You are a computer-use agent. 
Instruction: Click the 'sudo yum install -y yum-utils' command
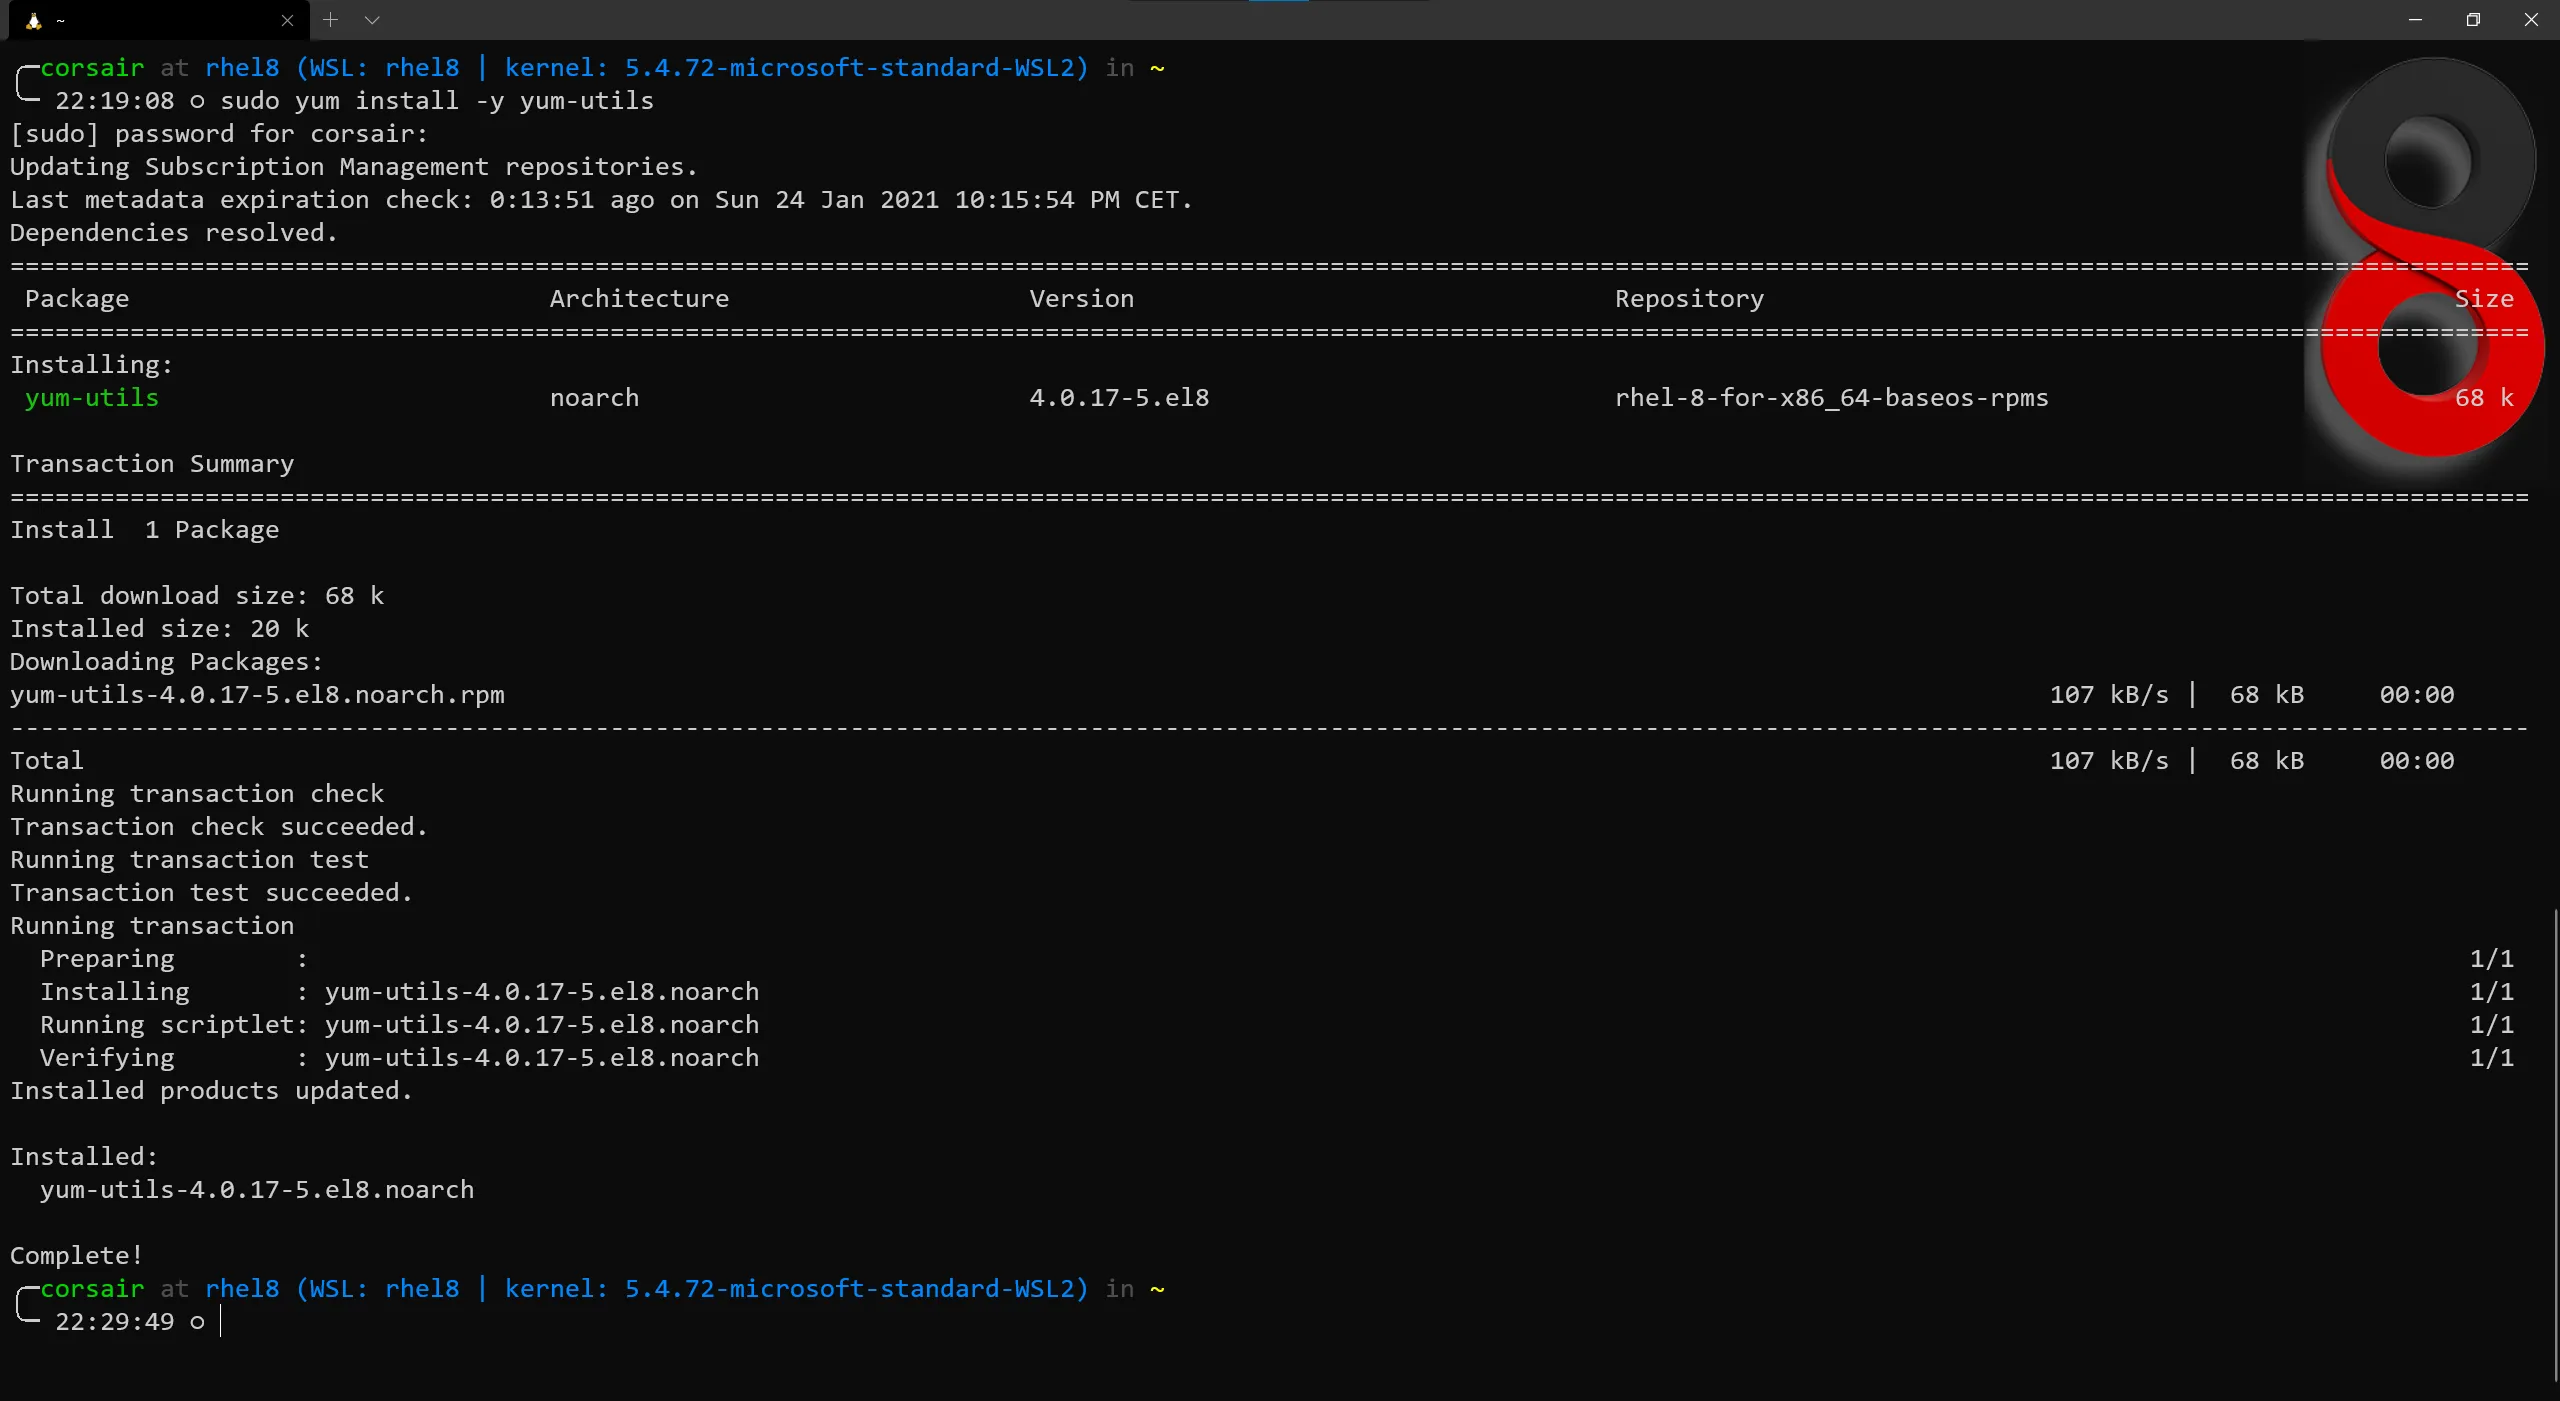[x=436, y=101]
